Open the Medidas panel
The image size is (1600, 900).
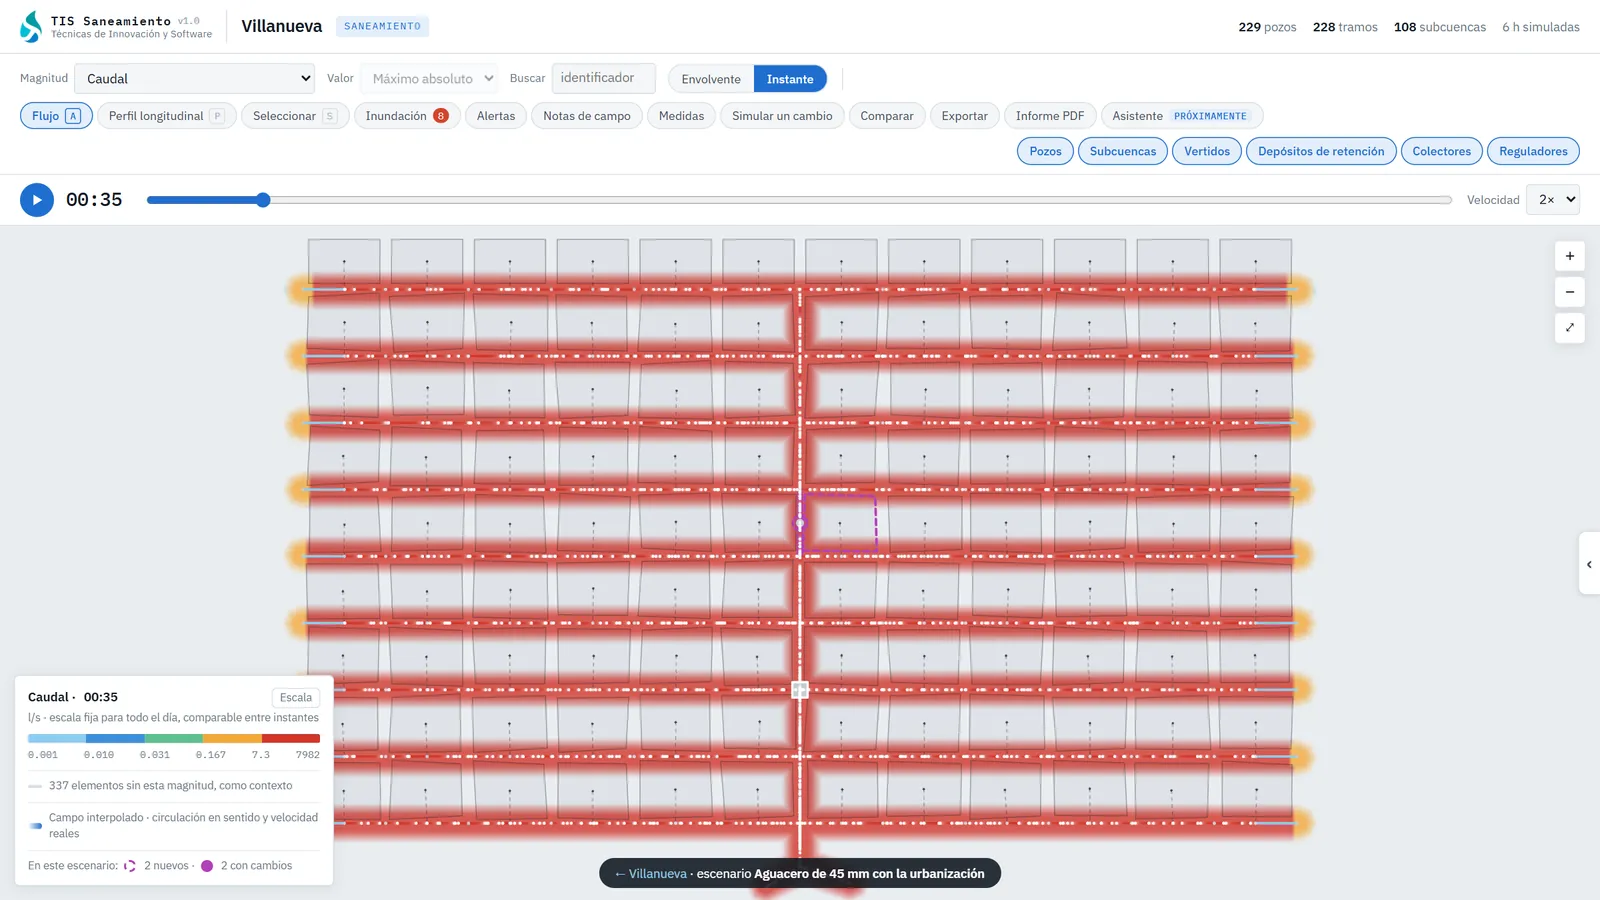pos(681,116)
